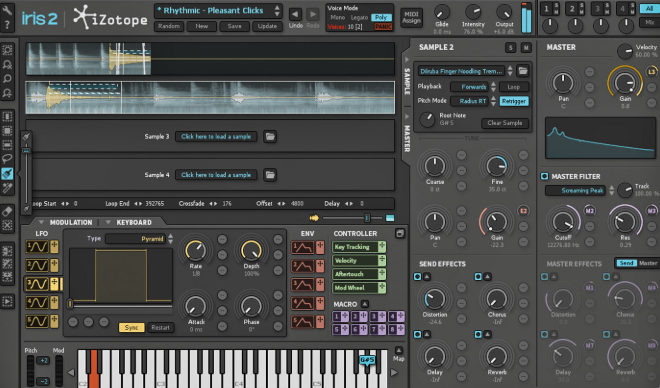Toggle Loop playback for Sample 2
This screenshot has height=388, width=660.
tap(514, 87)
